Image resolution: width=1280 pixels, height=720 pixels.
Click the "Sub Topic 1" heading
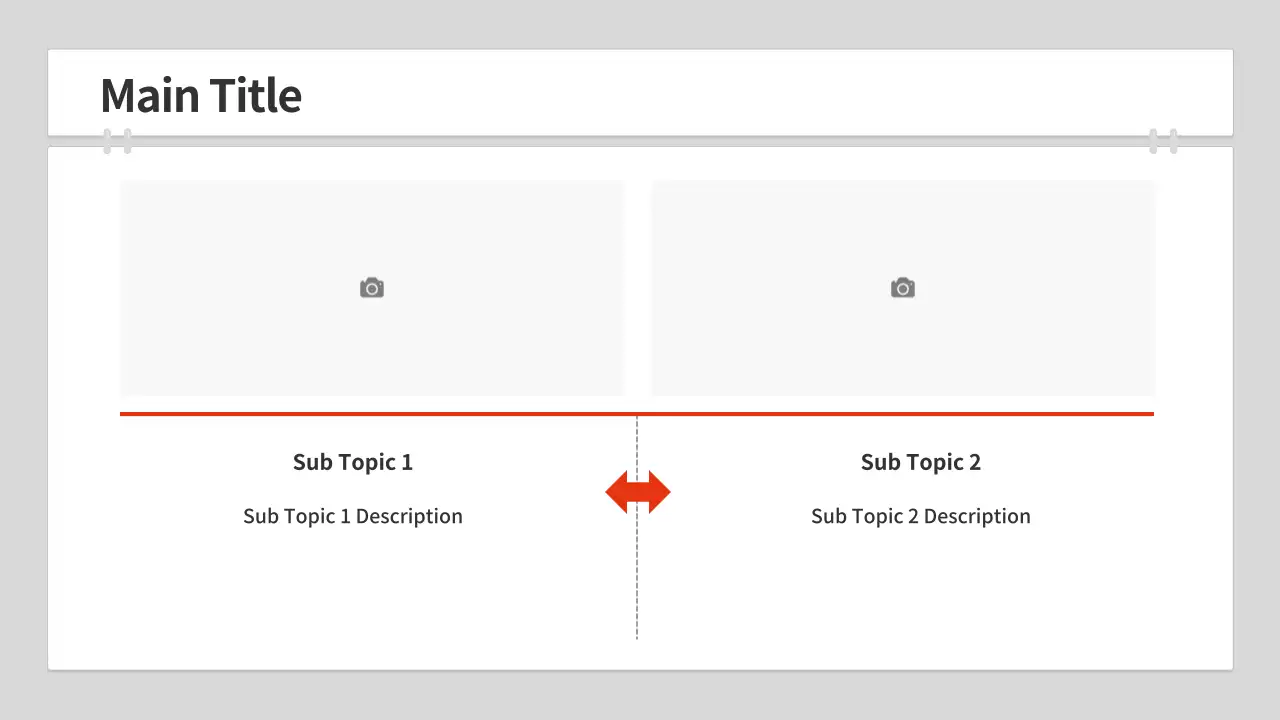click(353, 462)
